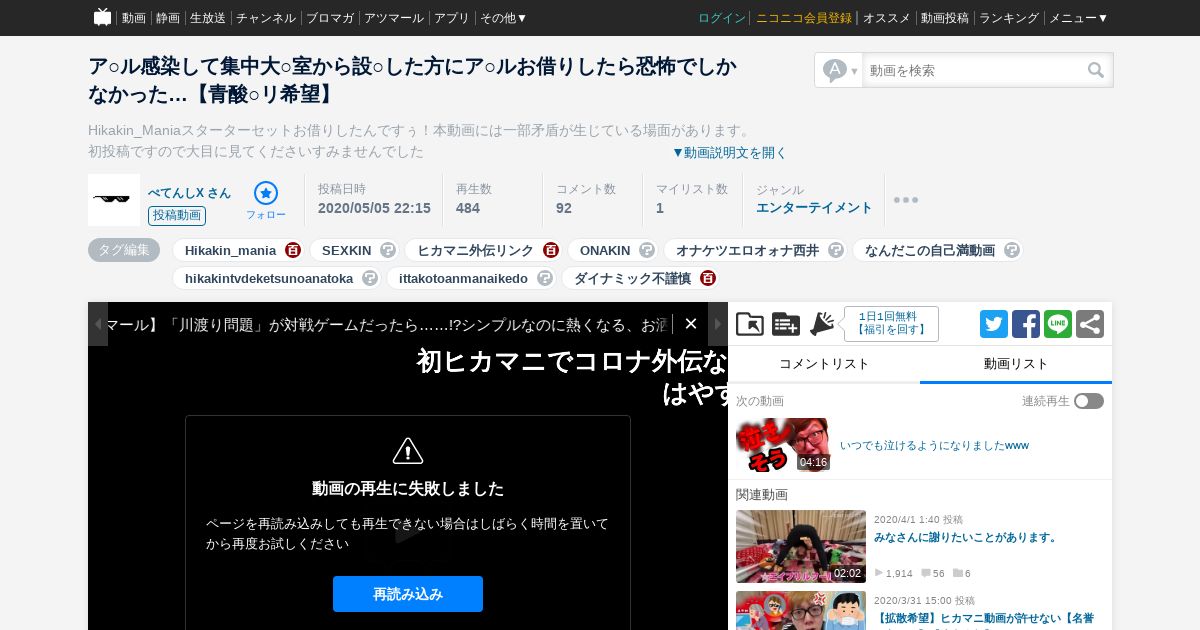The height and width of the screenshot is (630, 1200).
Task: Open the uploader name link beside avatar
Action: pyautogui.click(x=189, y=193)
